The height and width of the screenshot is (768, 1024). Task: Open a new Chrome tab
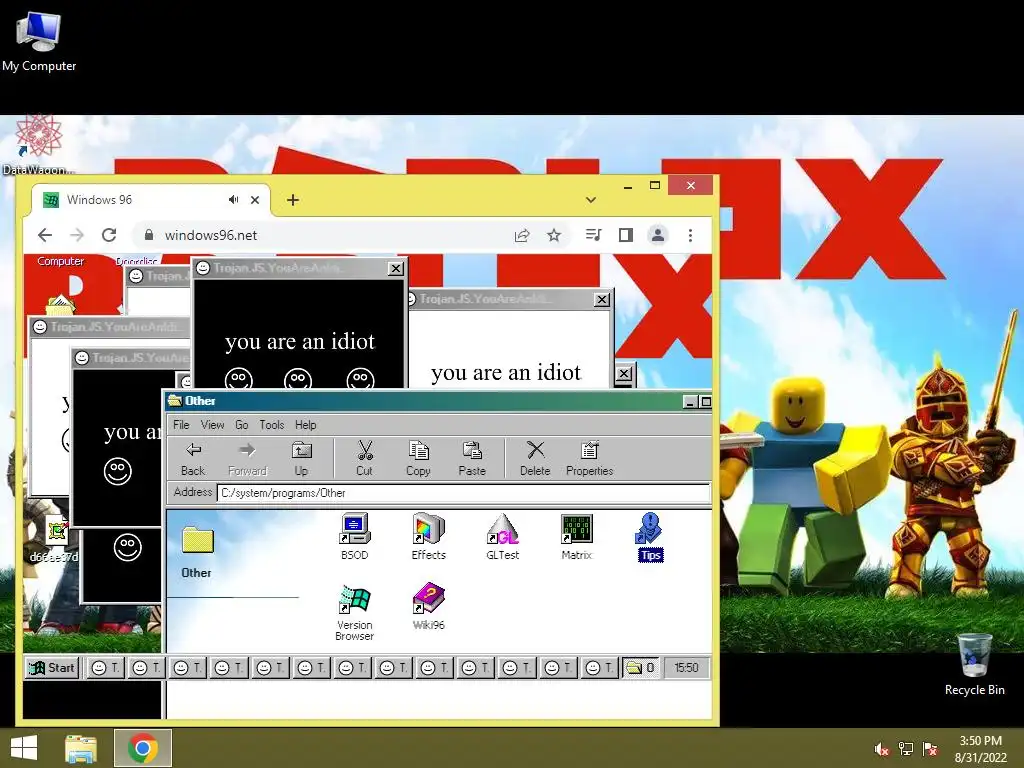[x=293, y=200]
